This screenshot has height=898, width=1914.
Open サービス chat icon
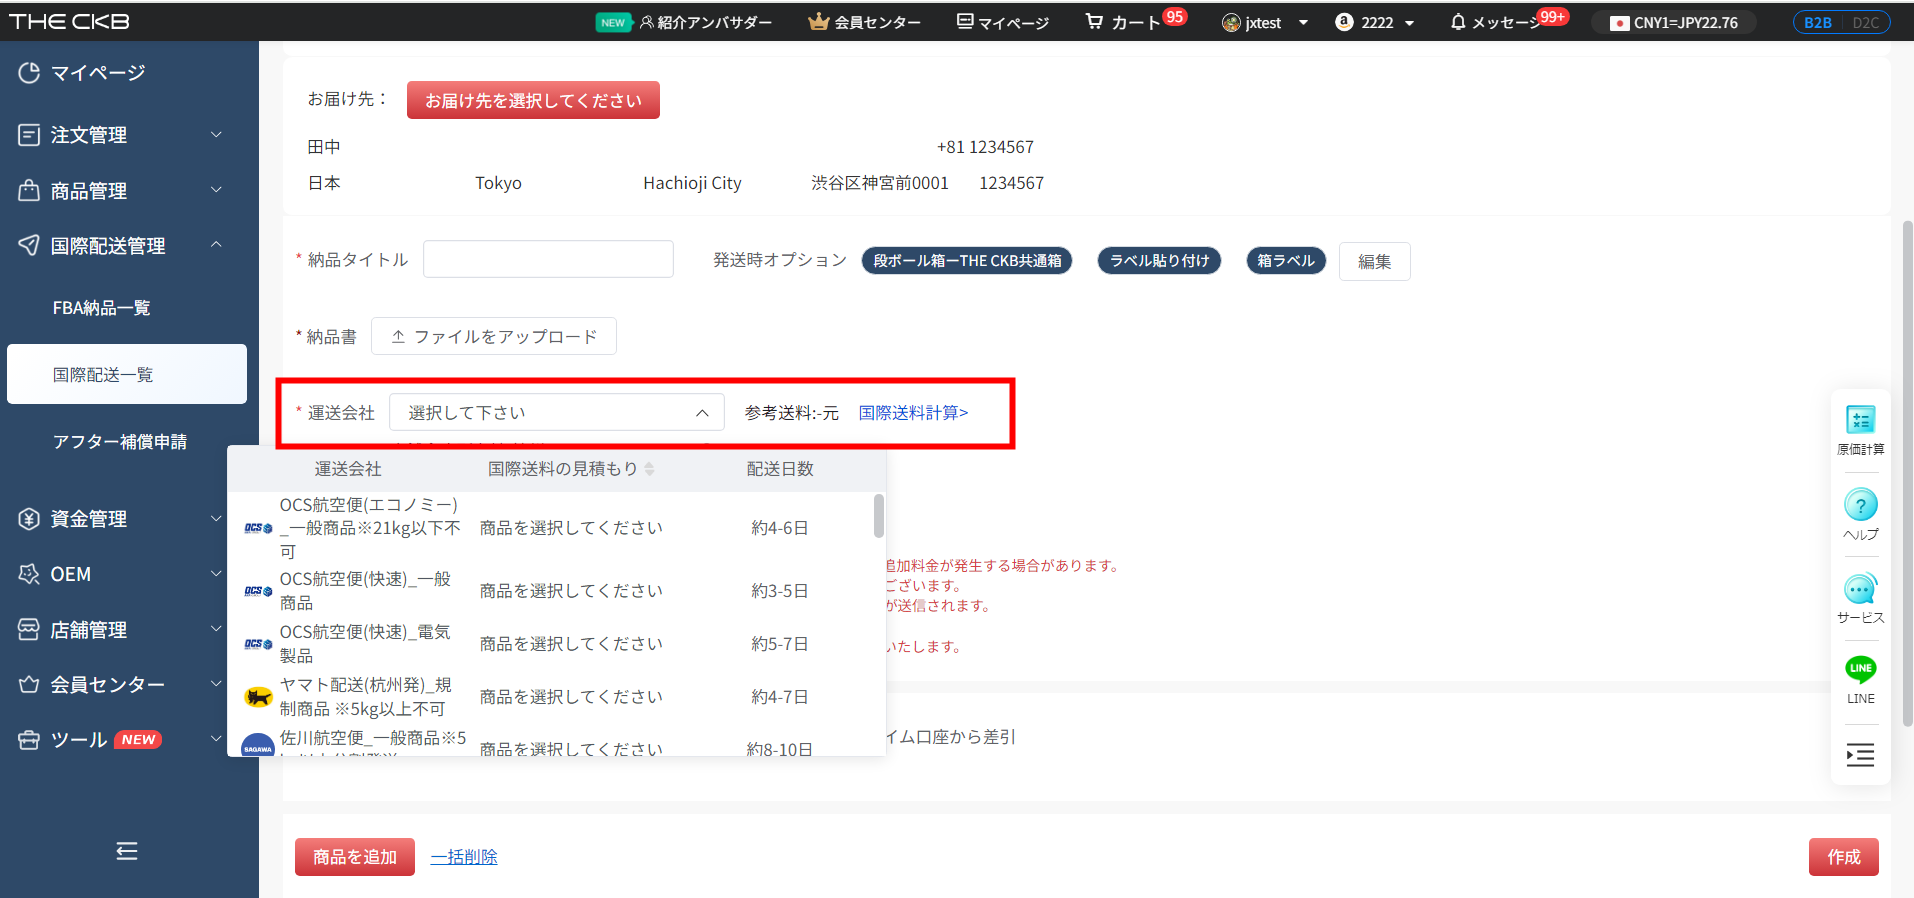pos(1860,599)
